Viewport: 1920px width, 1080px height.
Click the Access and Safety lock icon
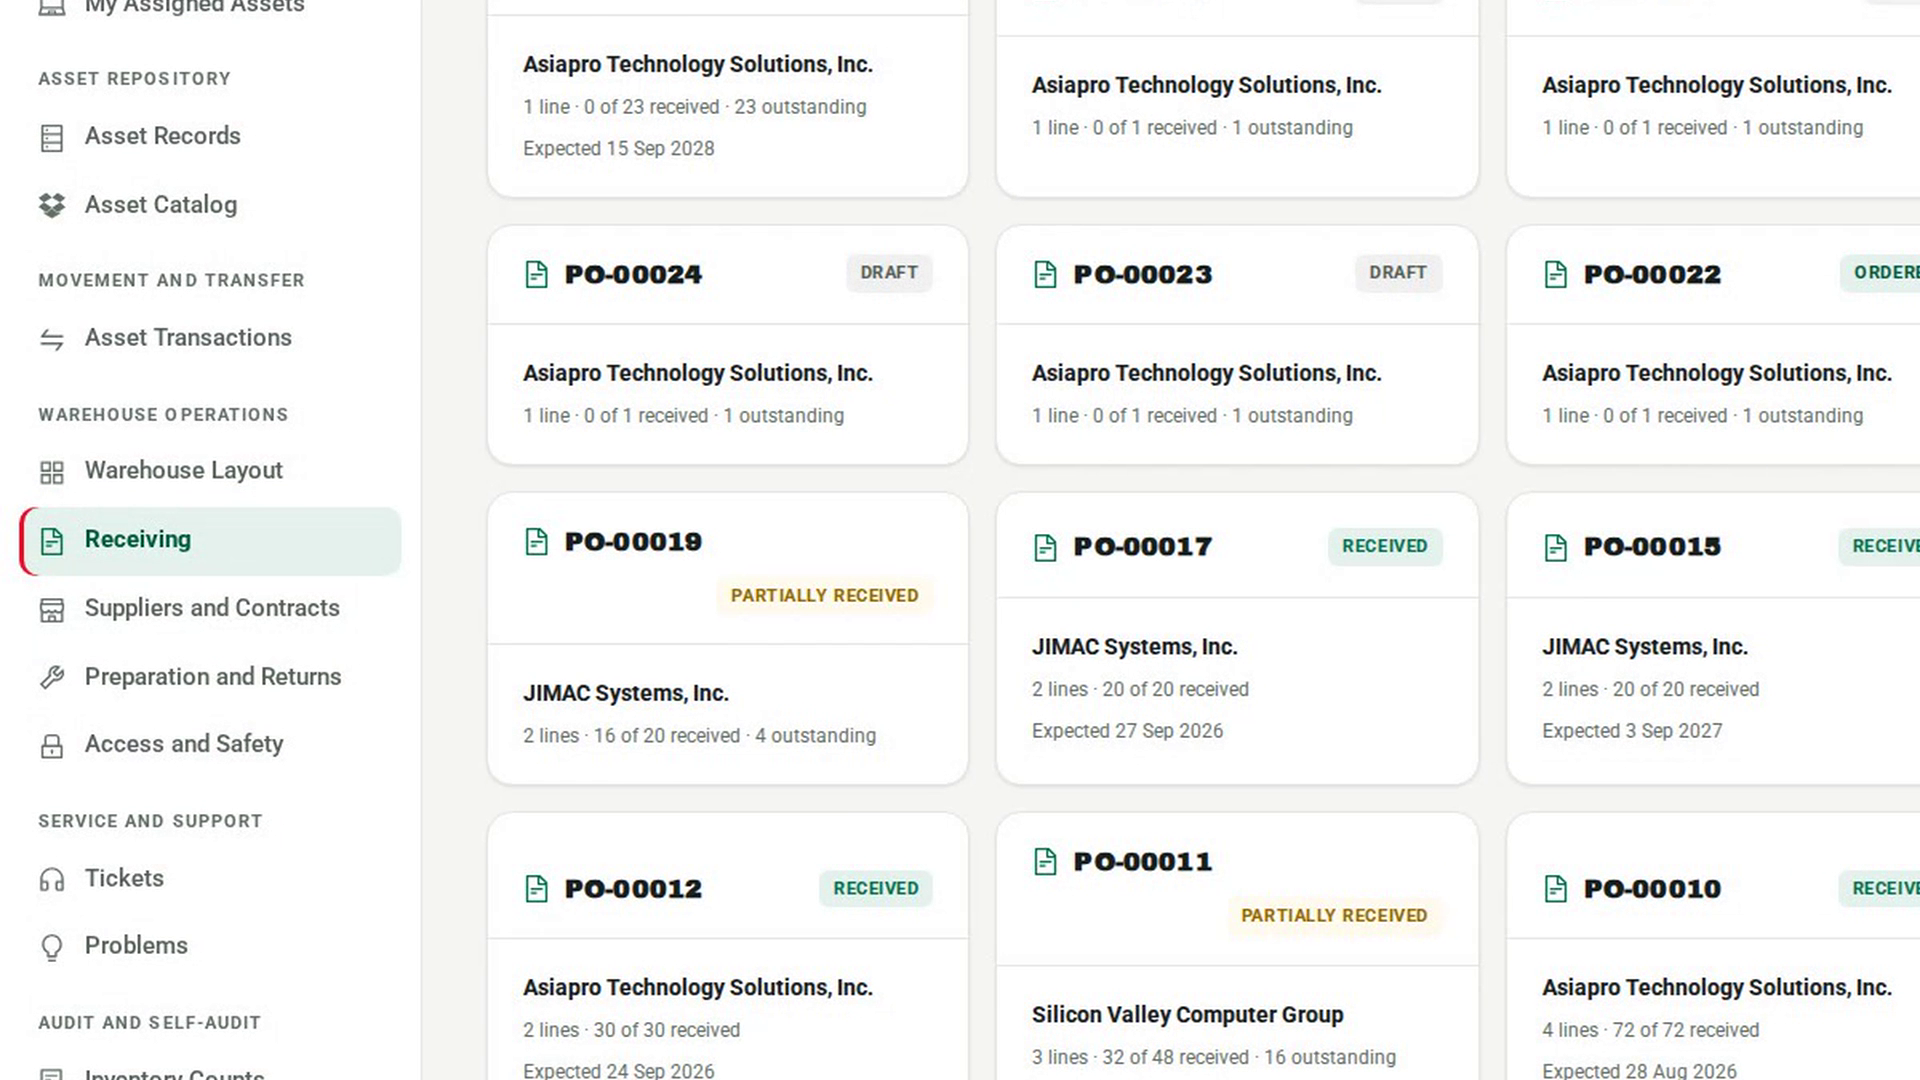click(x=52, y=745)
